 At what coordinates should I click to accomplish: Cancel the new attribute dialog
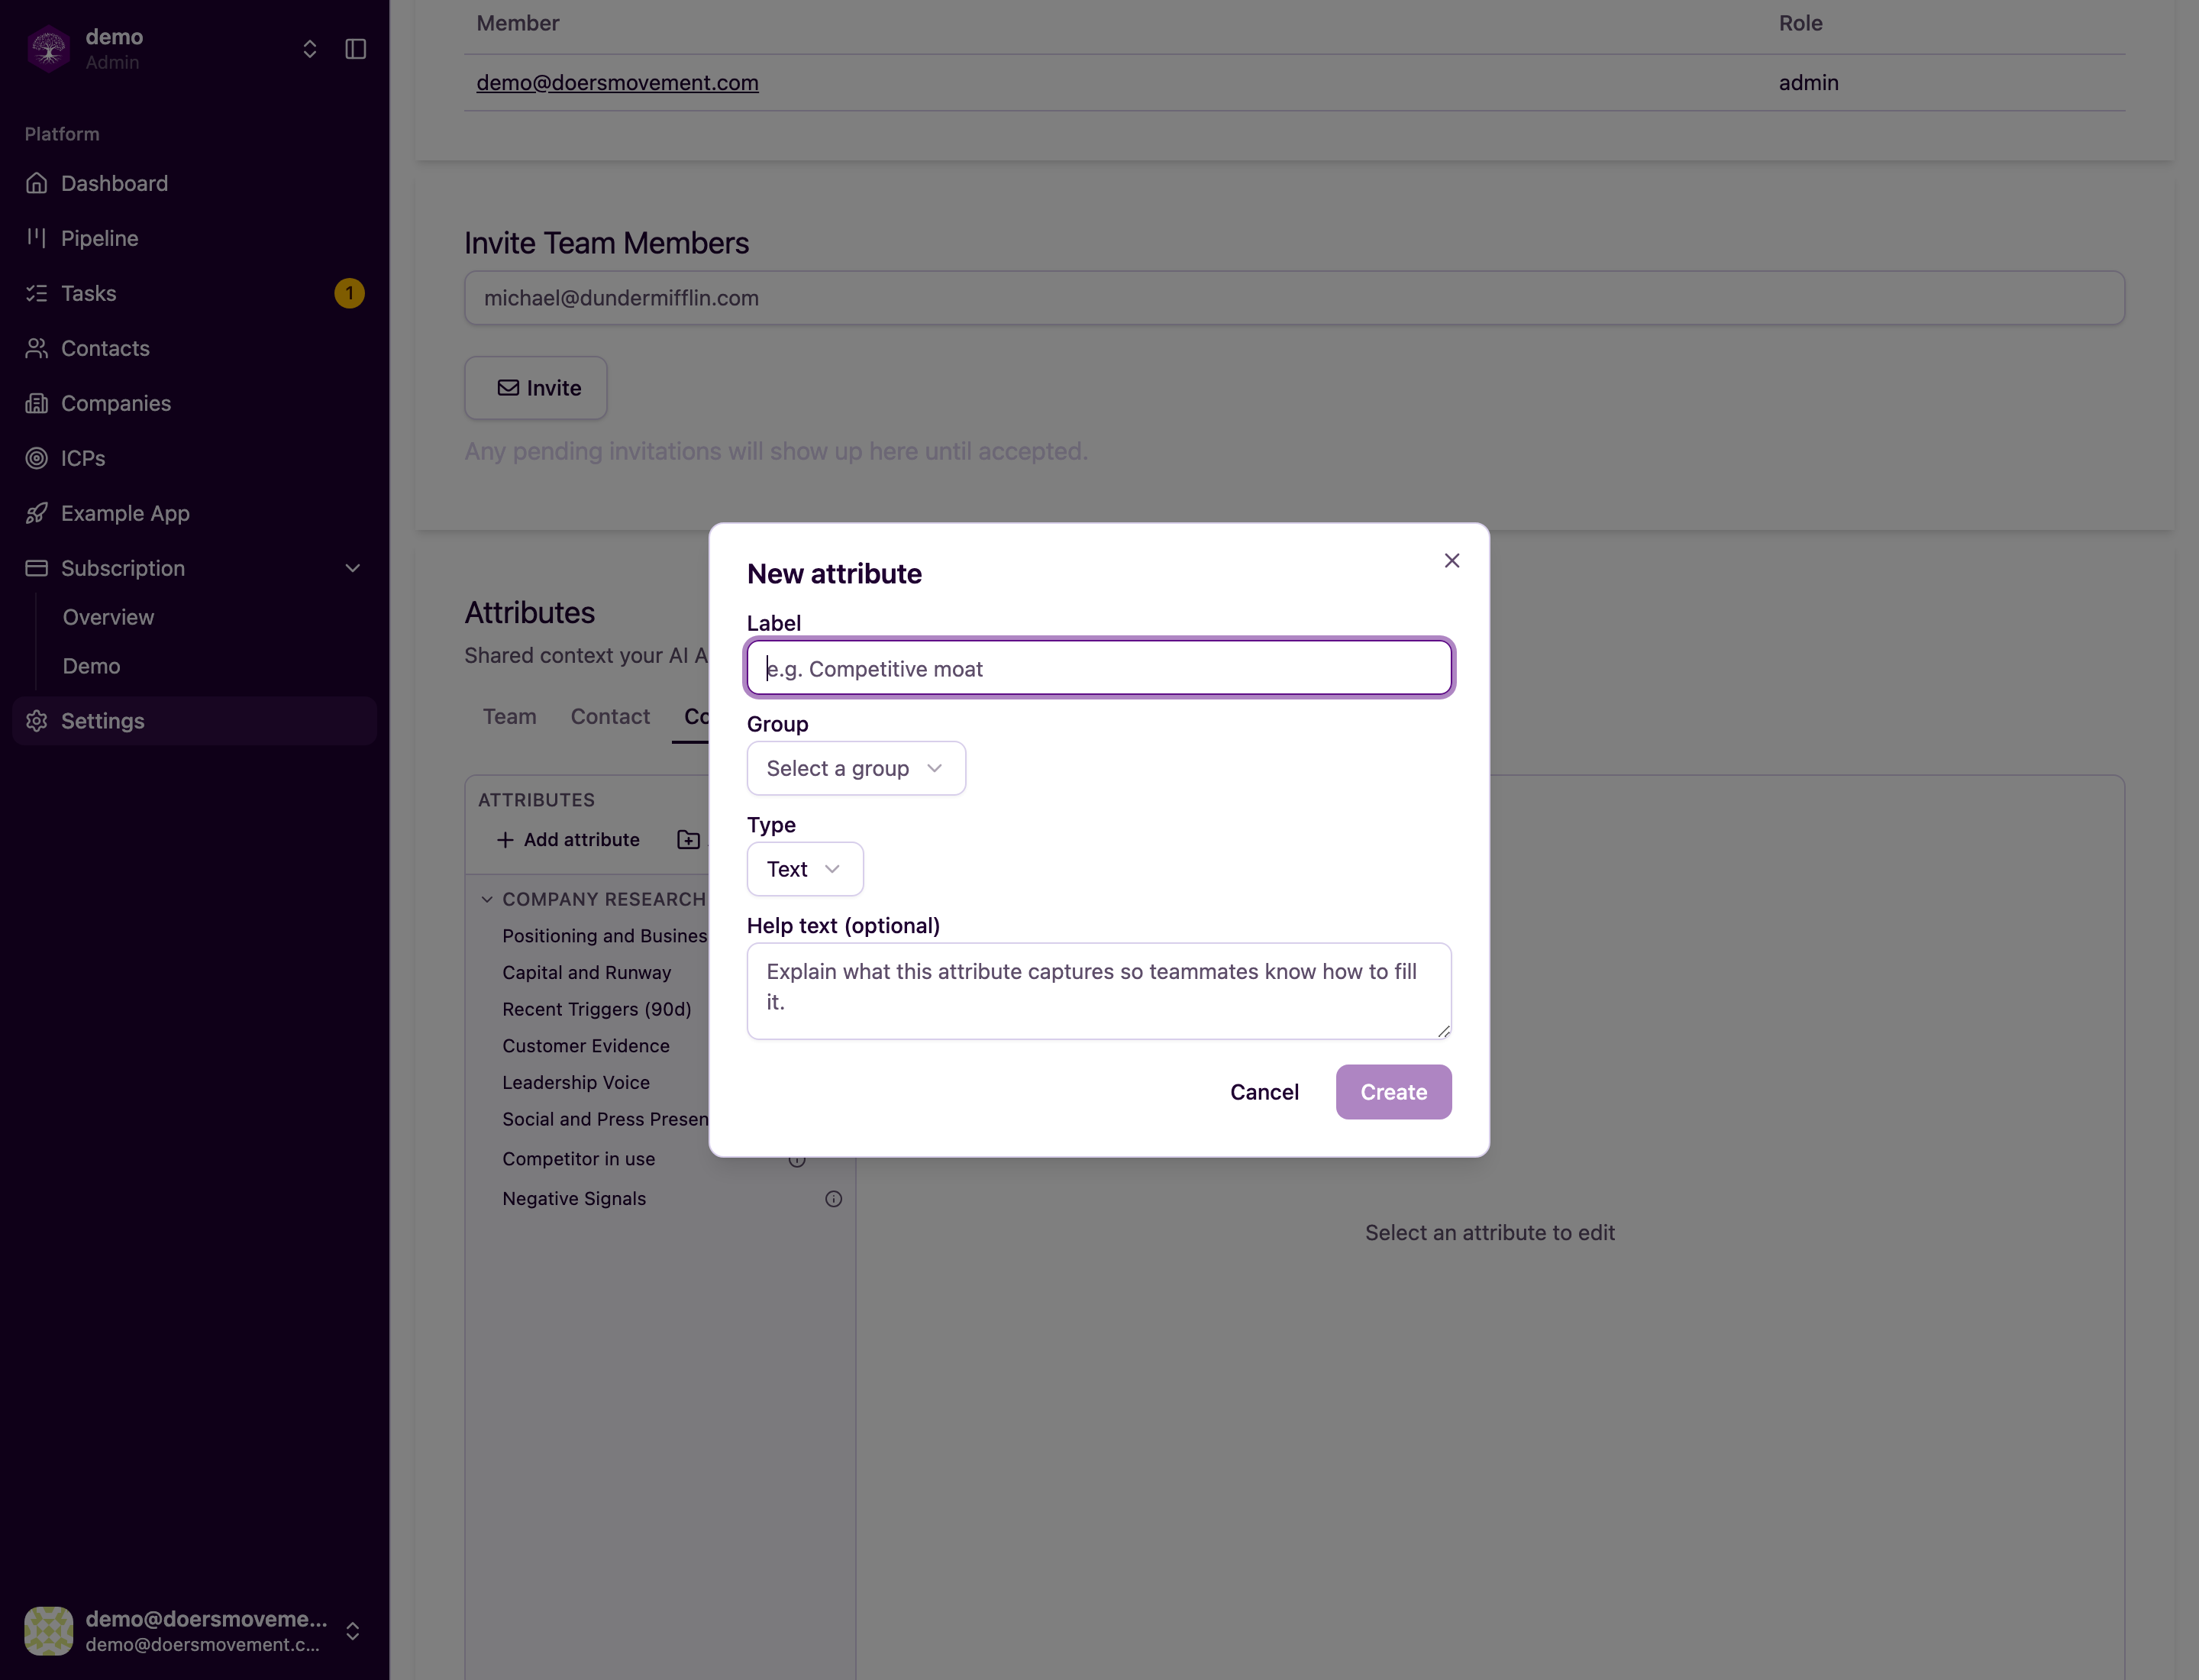pos(1264,1092)
